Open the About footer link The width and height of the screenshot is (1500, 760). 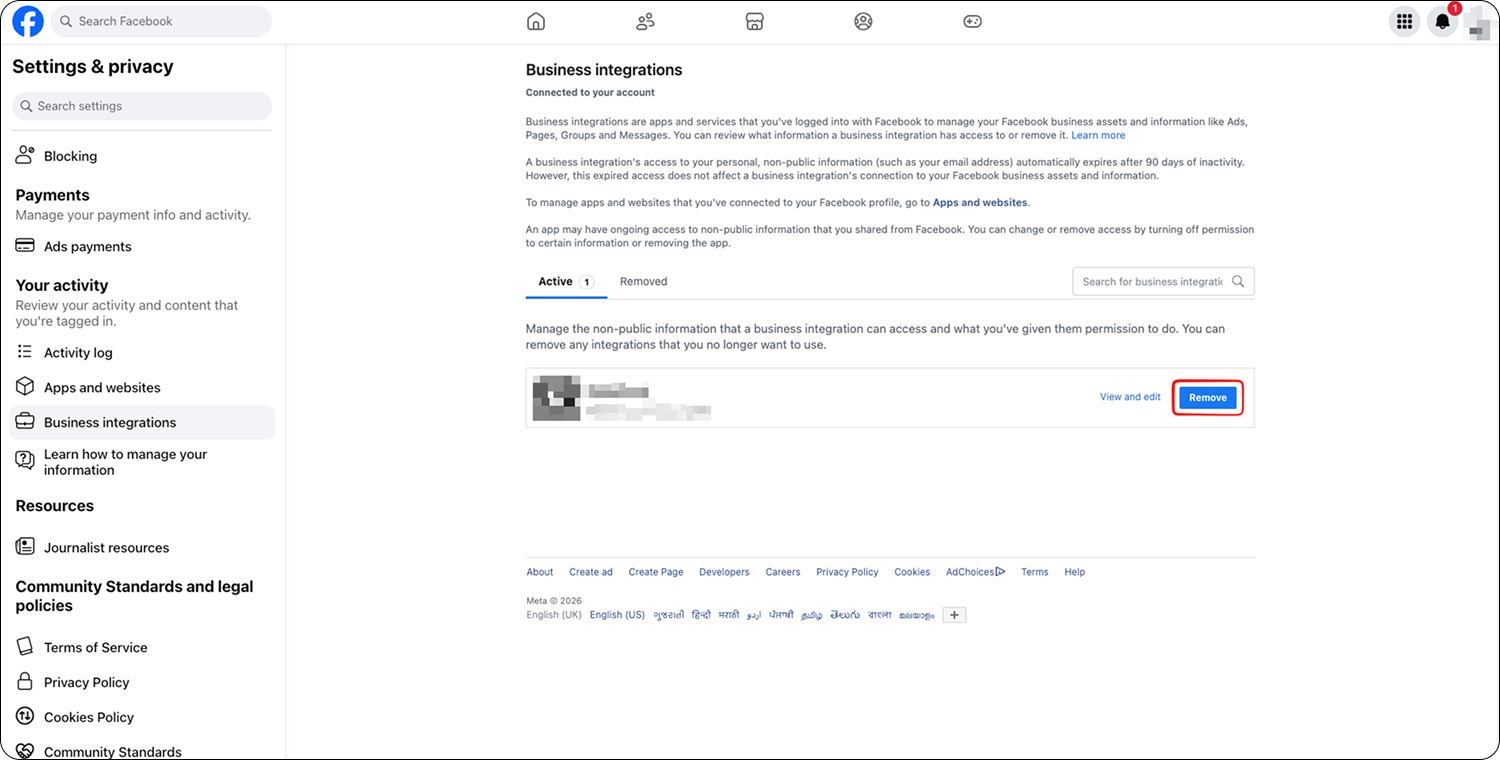[x=540, y=572]
